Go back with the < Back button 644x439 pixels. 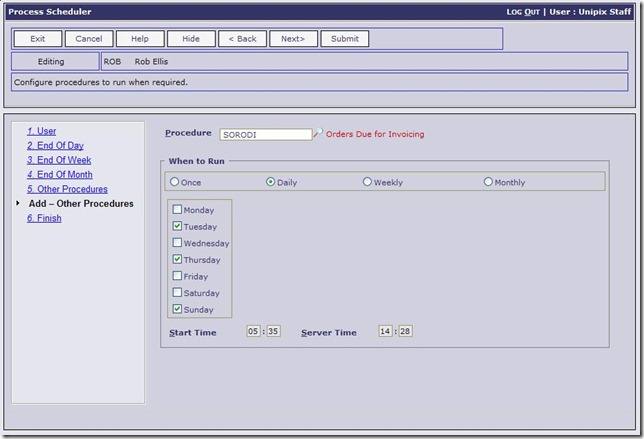click(241, 39)
